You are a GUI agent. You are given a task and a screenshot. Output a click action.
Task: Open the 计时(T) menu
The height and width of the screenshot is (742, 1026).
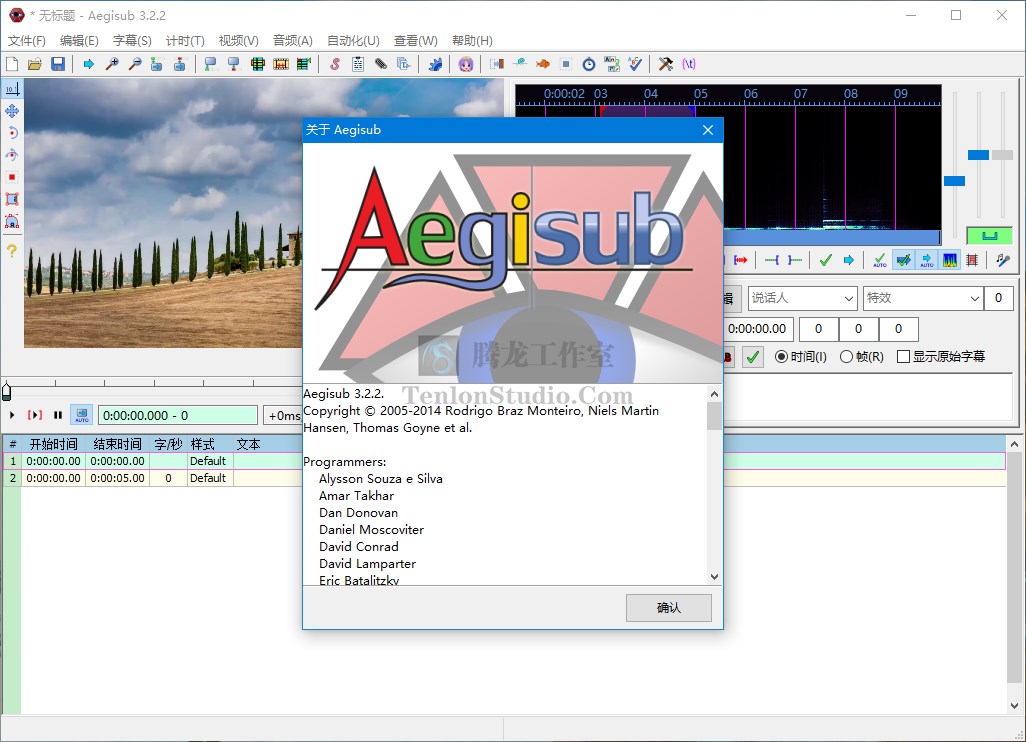[x=185, y=41]
